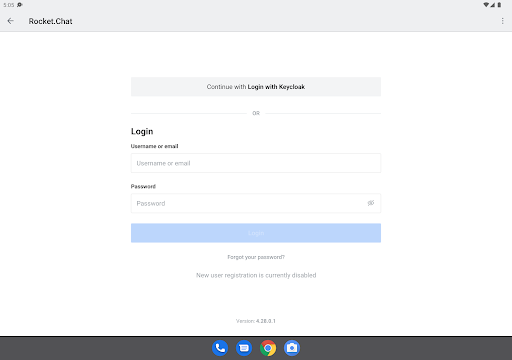Screen dimensions: 512x360
Task: Open the Phone app in dock
Action: pos(220,348)
